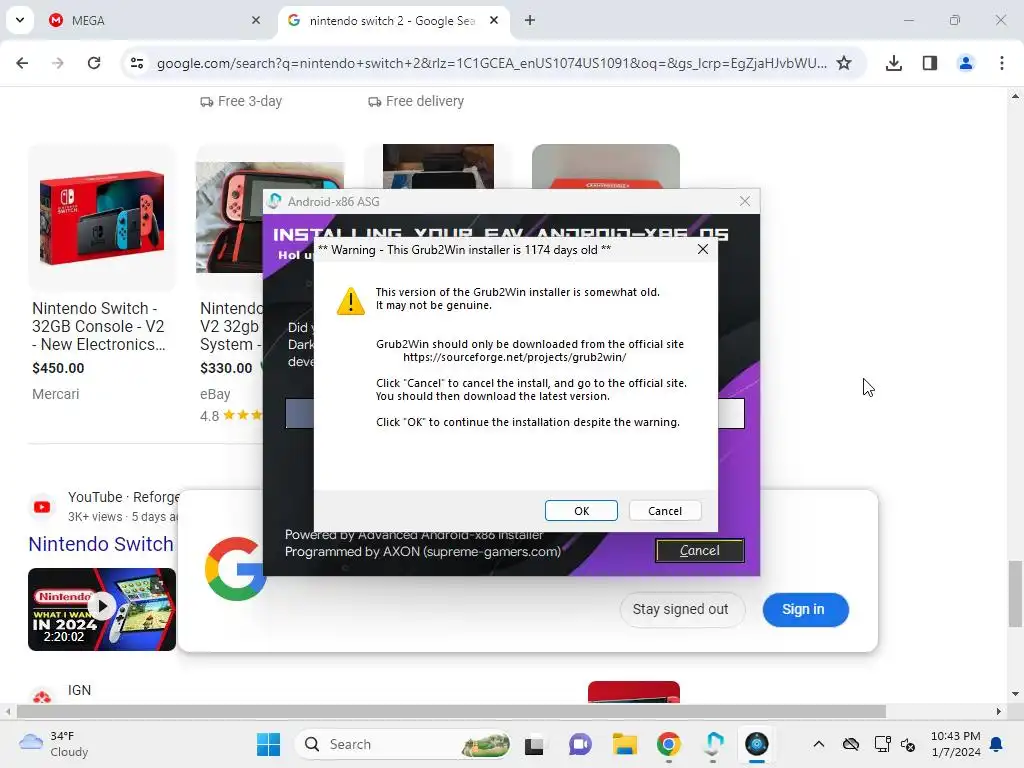Click the taskbar Search box

click(x=402, y=744)
